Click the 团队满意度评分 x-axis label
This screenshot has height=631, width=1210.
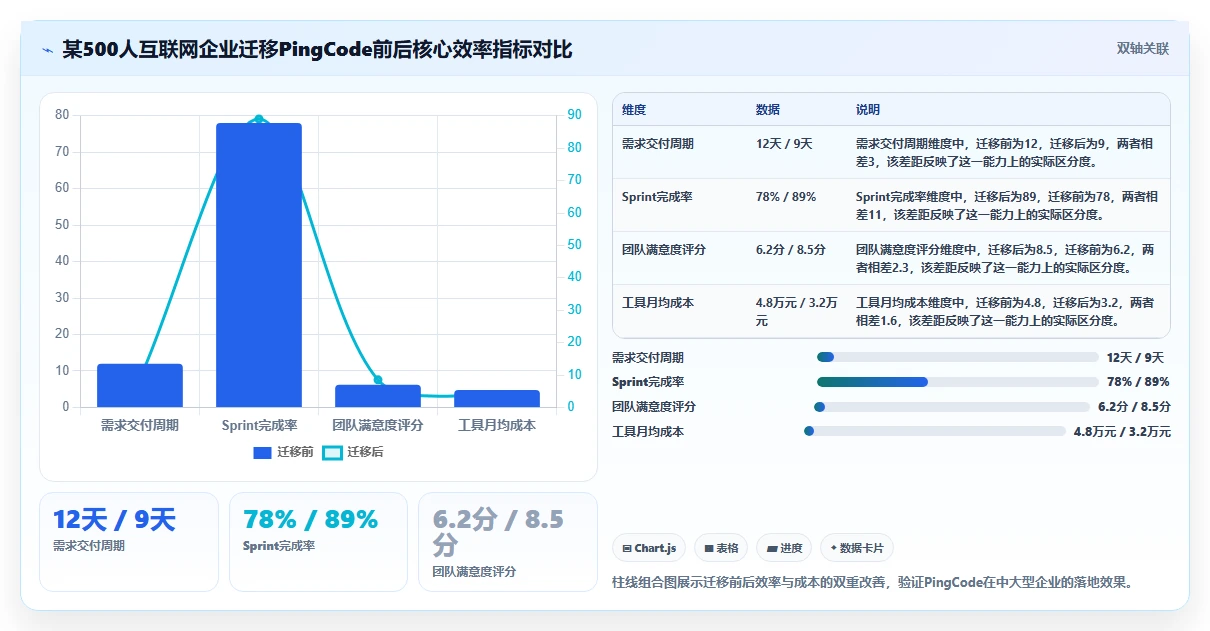click(x=378, y=425)
